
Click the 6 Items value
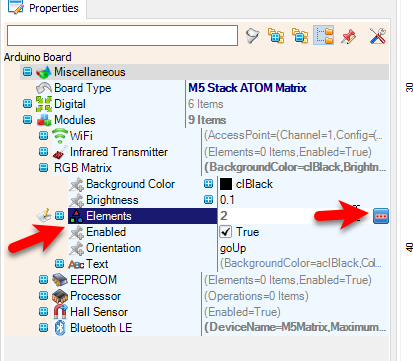pos(206,104)
